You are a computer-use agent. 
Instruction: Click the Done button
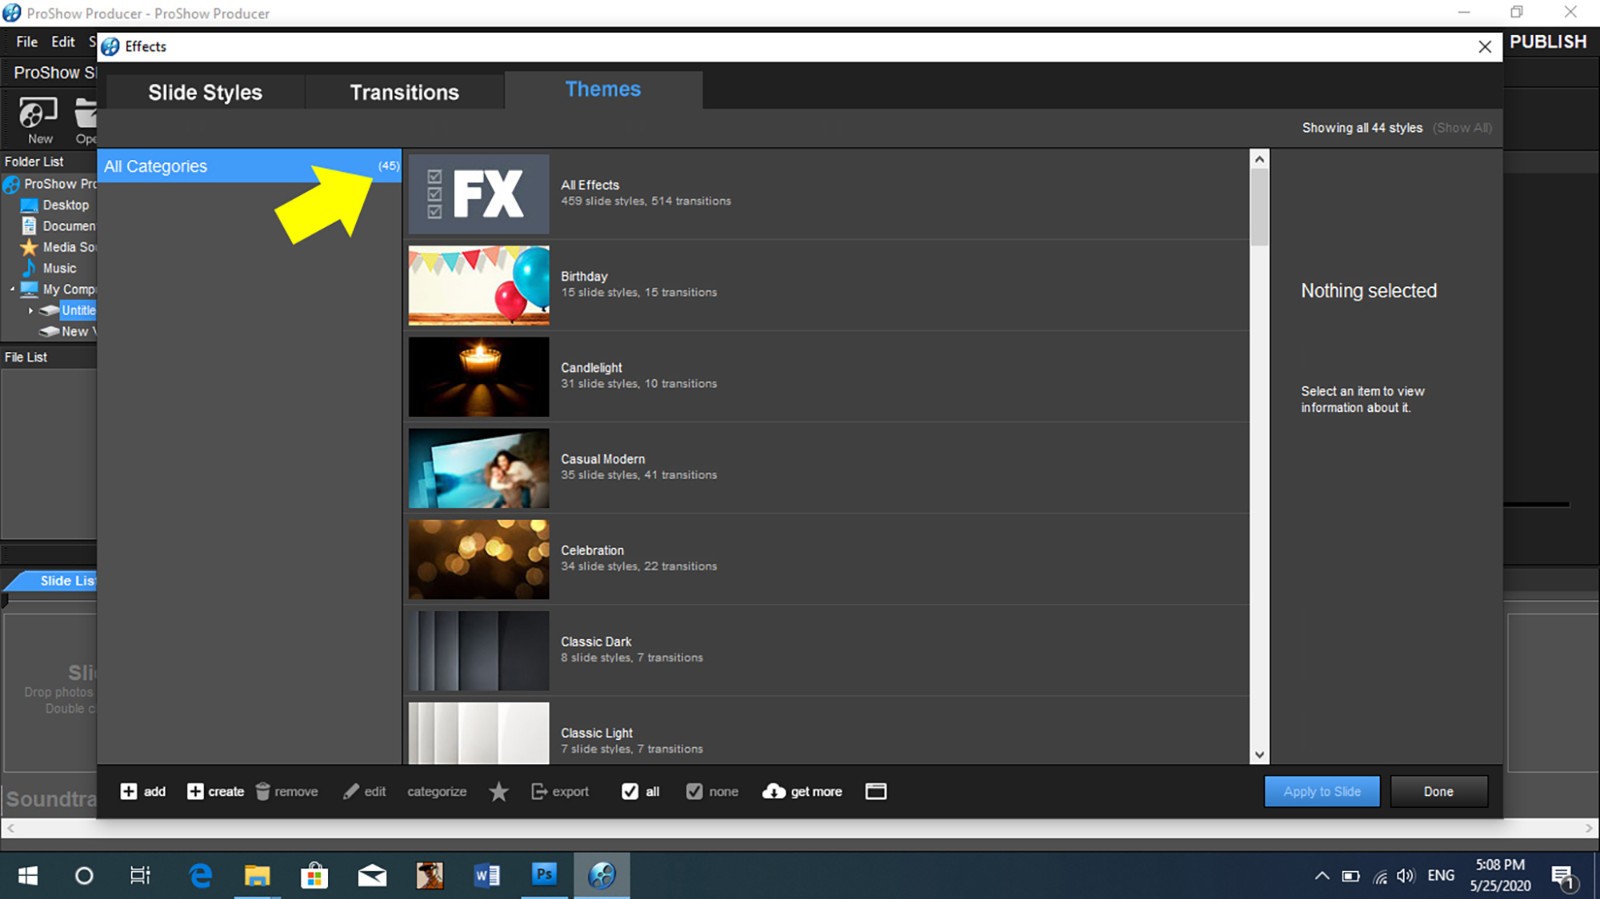point(1439,791)
